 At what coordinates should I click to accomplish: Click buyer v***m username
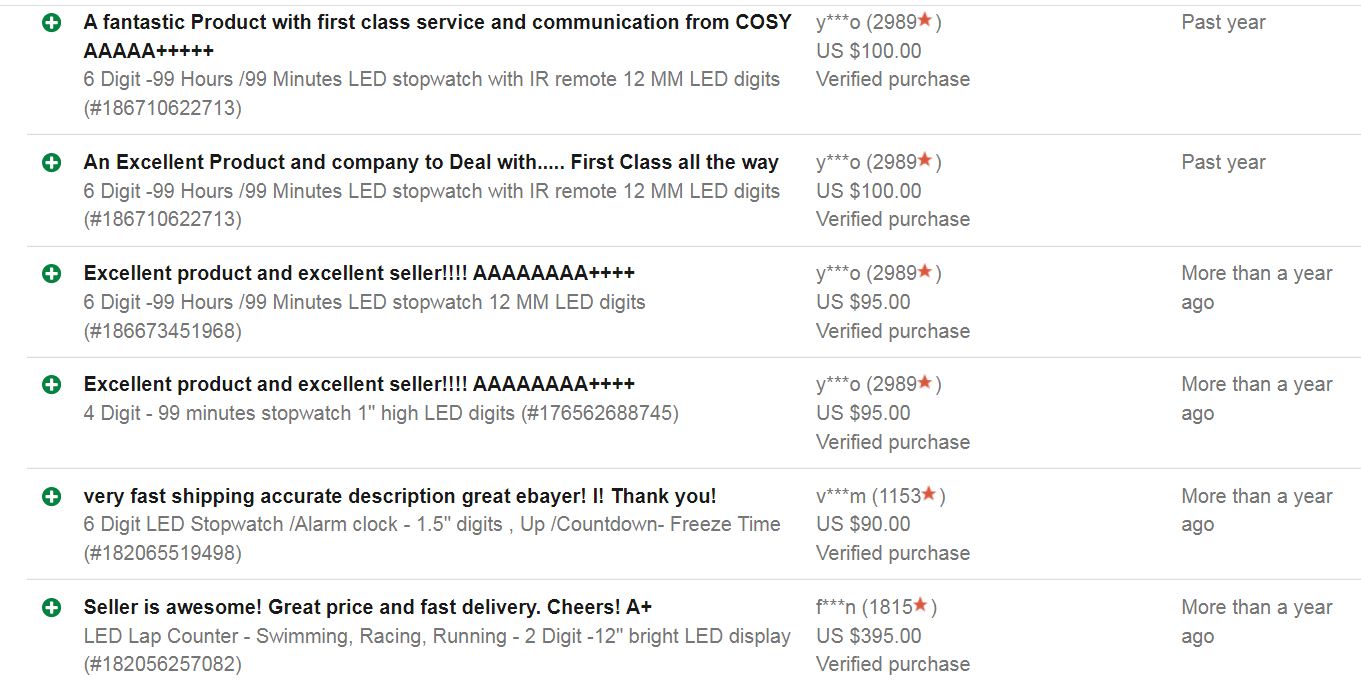840,496
